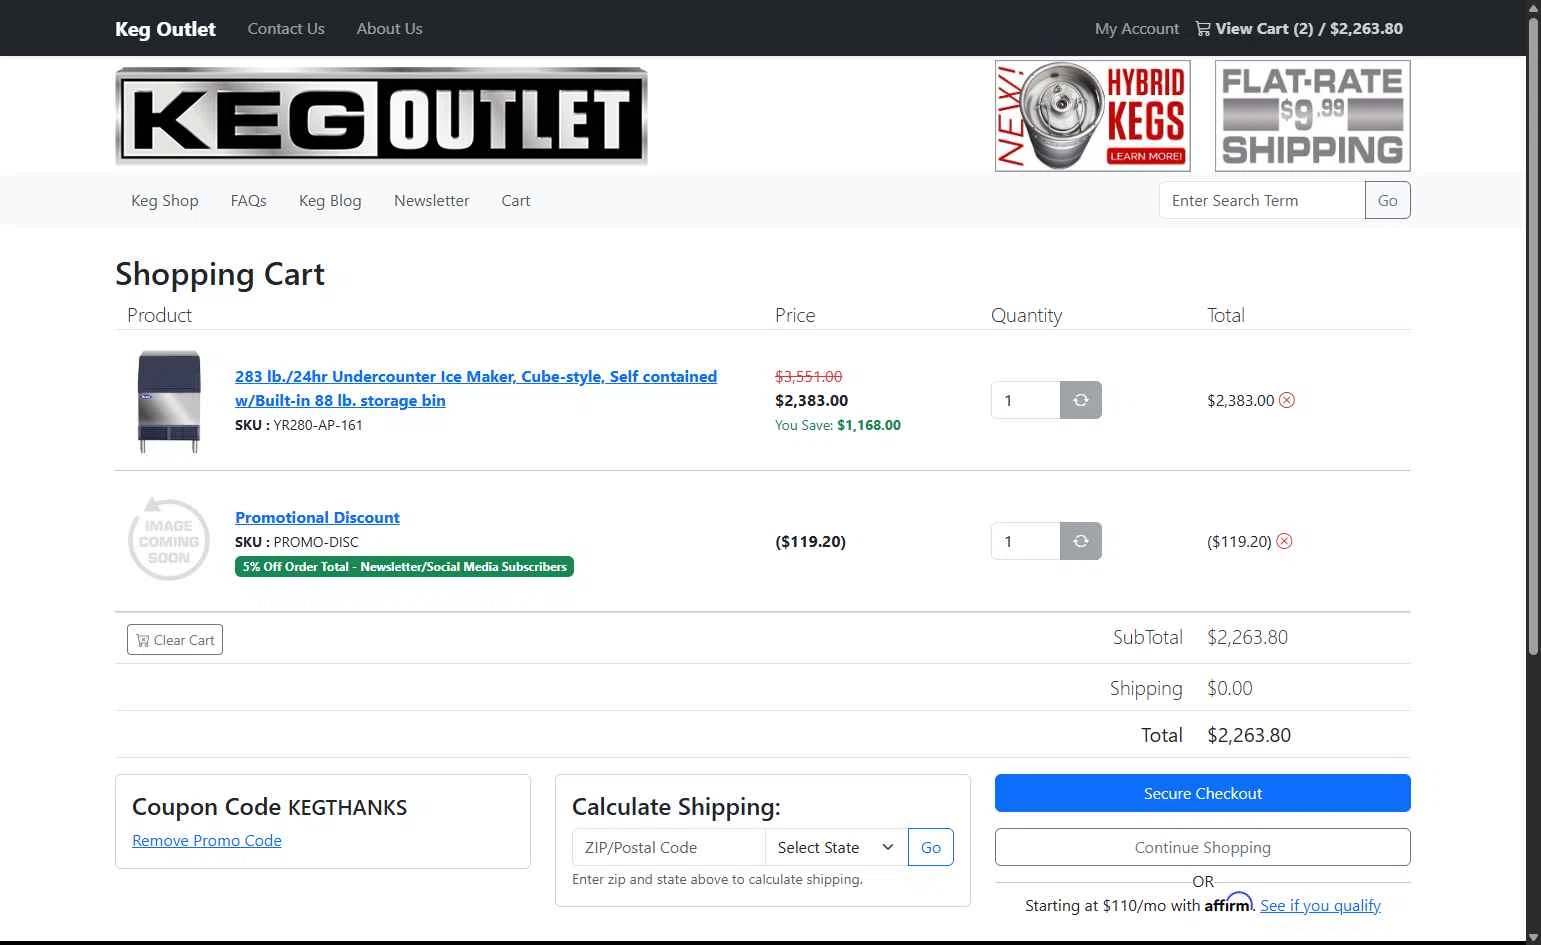Click the Shipping $0.00 value
The height and width of the screenshot is (945, 1541).
[1229, 688]
